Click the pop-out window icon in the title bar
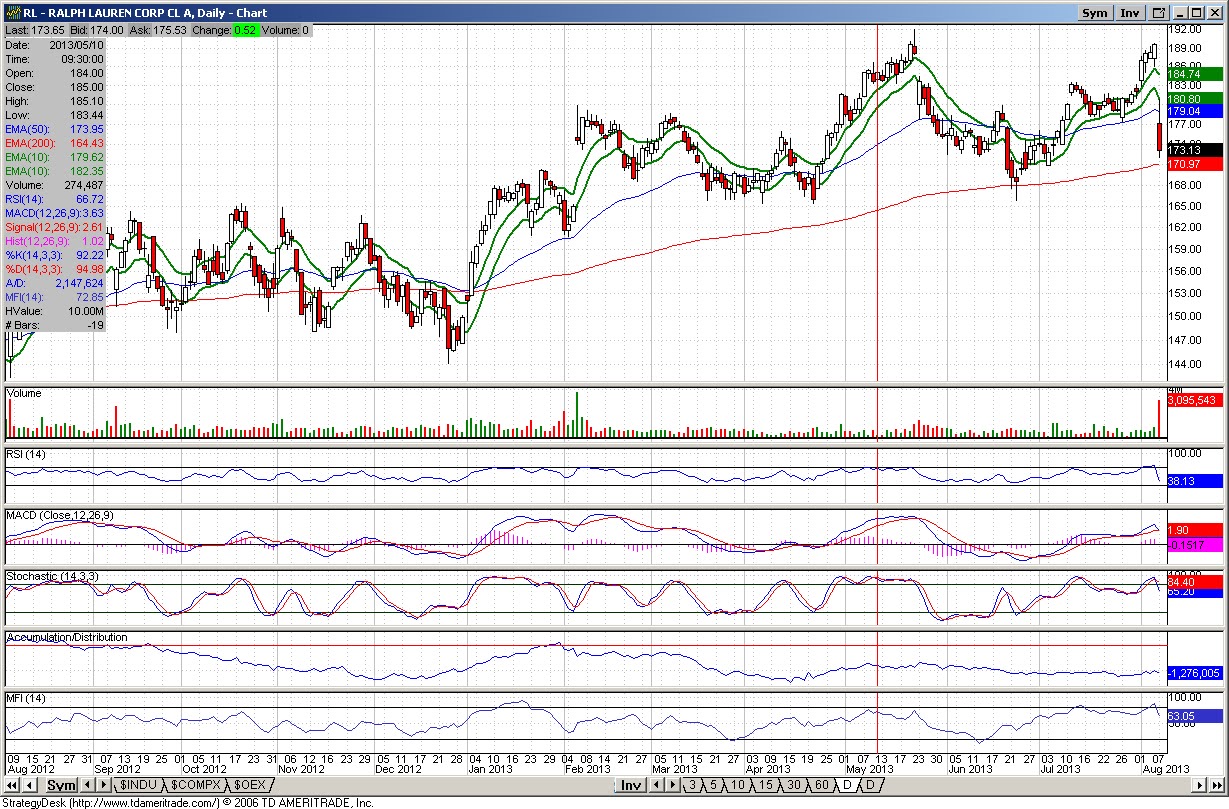1229x809 pixels. click(x=1159, y=13)
